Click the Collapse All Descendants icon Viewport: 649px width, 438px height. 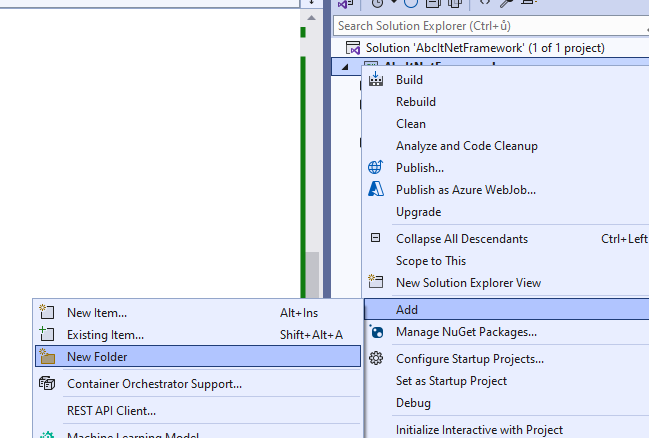pyautogui.click(x=376, y=239)
